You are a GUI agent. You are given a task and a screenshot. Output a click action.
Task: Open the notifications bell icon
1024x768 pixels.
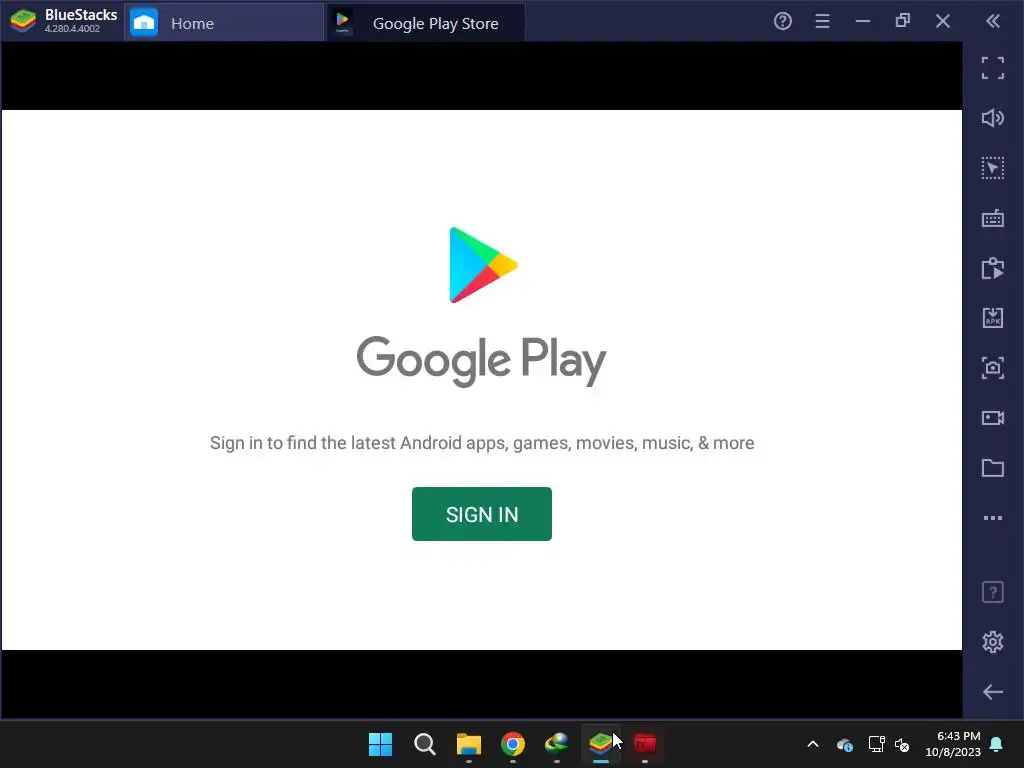pyautogui.click(x=997, y=744)
